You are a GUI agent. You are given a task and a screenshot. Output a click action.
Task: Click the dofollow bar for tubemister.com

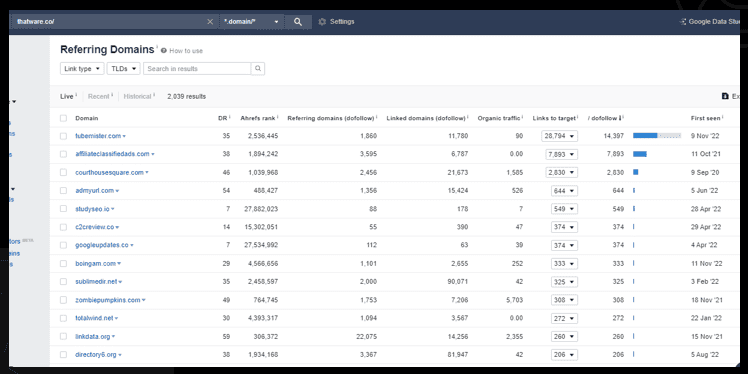pos(657,136)
